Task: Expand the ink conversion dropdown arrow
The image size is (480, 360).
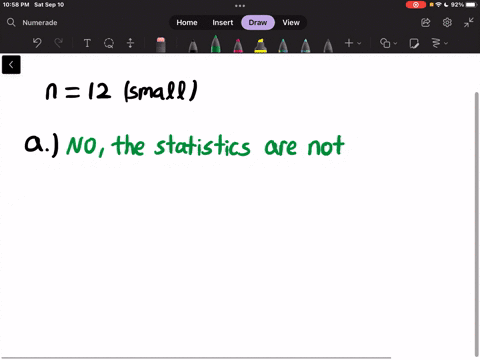Action: [x=446, y=43]
